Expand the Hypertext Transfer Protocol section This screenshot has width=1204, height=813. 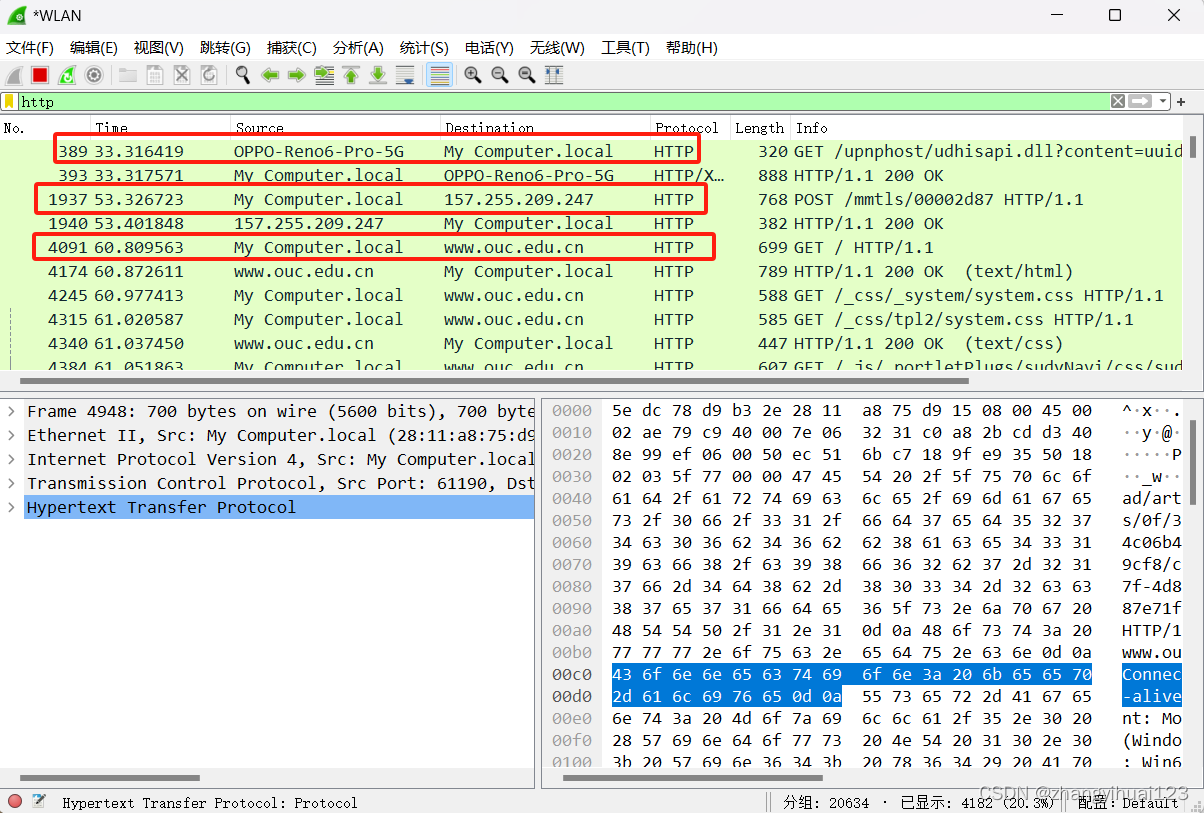pyautogui.click(x=10, y=507)
